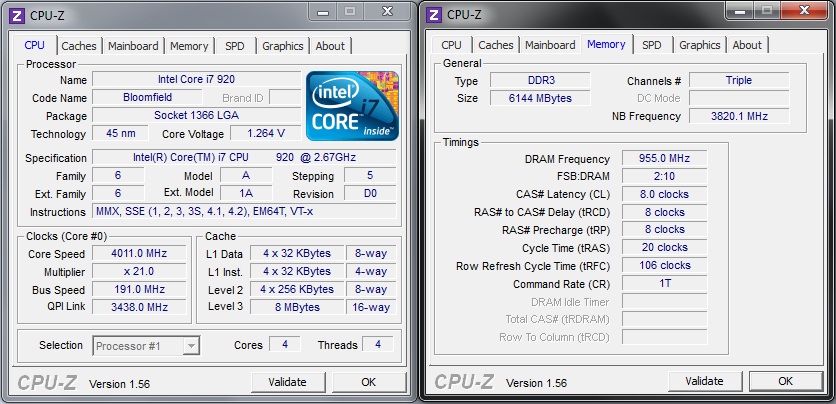
Task: Close the left CPU-Z window
Action: [388, 12]
